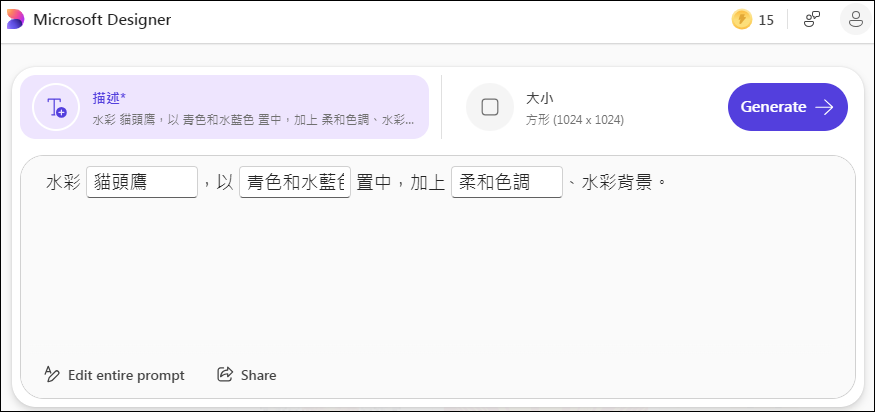Image resolution: width=875 pixels, height=412 pixels.
Task: Click the boost count number 15
Action: [766, 21]
